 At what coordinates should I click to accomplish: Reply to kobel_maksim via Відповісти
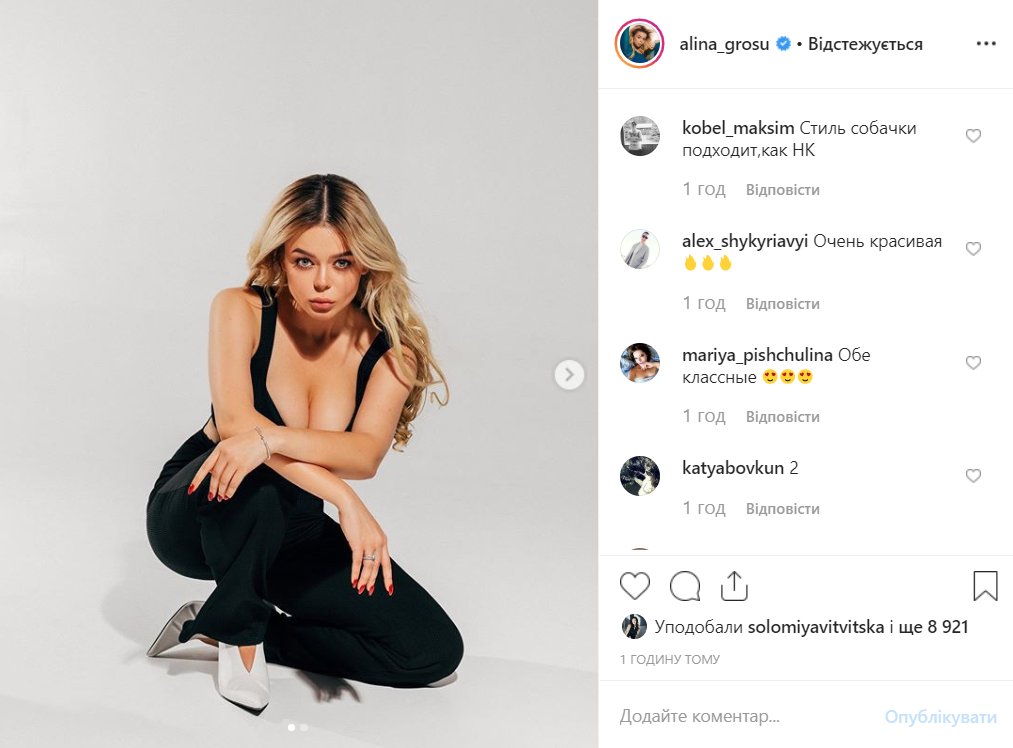click(x=782, y=190)
